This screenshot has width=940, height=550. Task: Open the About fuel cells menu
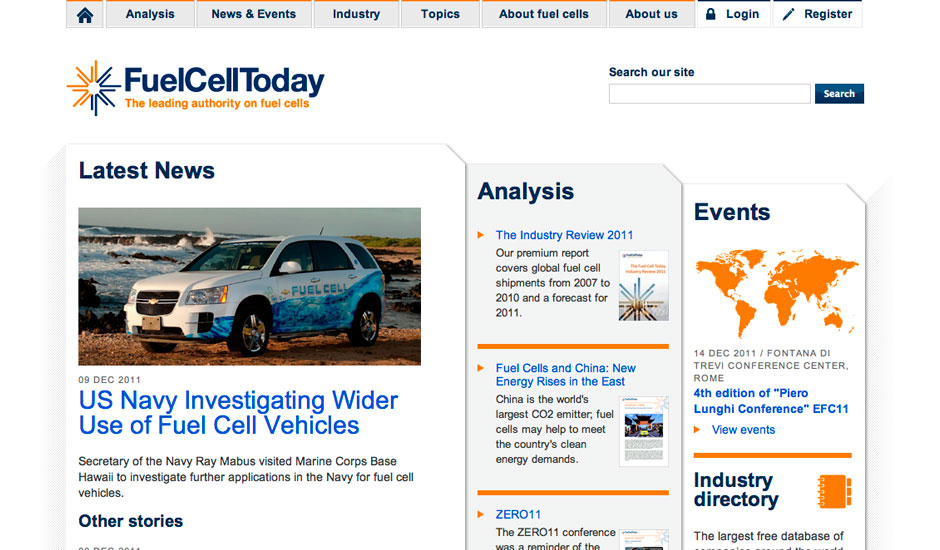pyautogui.click(x=544, y=14)
